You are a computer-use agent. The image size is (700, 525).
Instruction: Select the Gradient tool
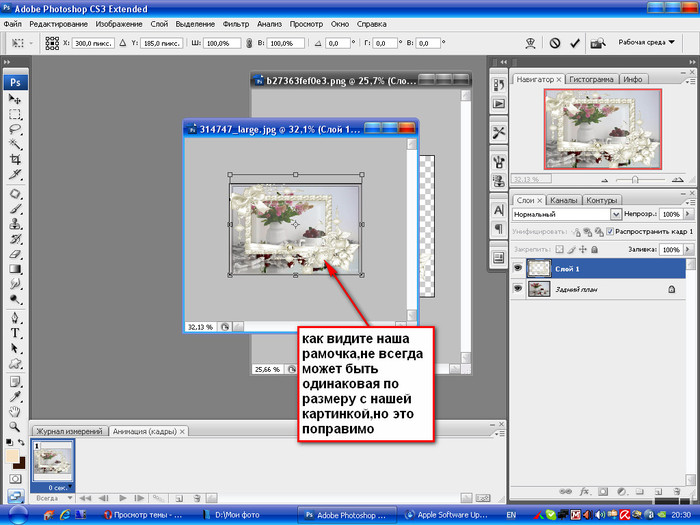click(x=15, y=269)
